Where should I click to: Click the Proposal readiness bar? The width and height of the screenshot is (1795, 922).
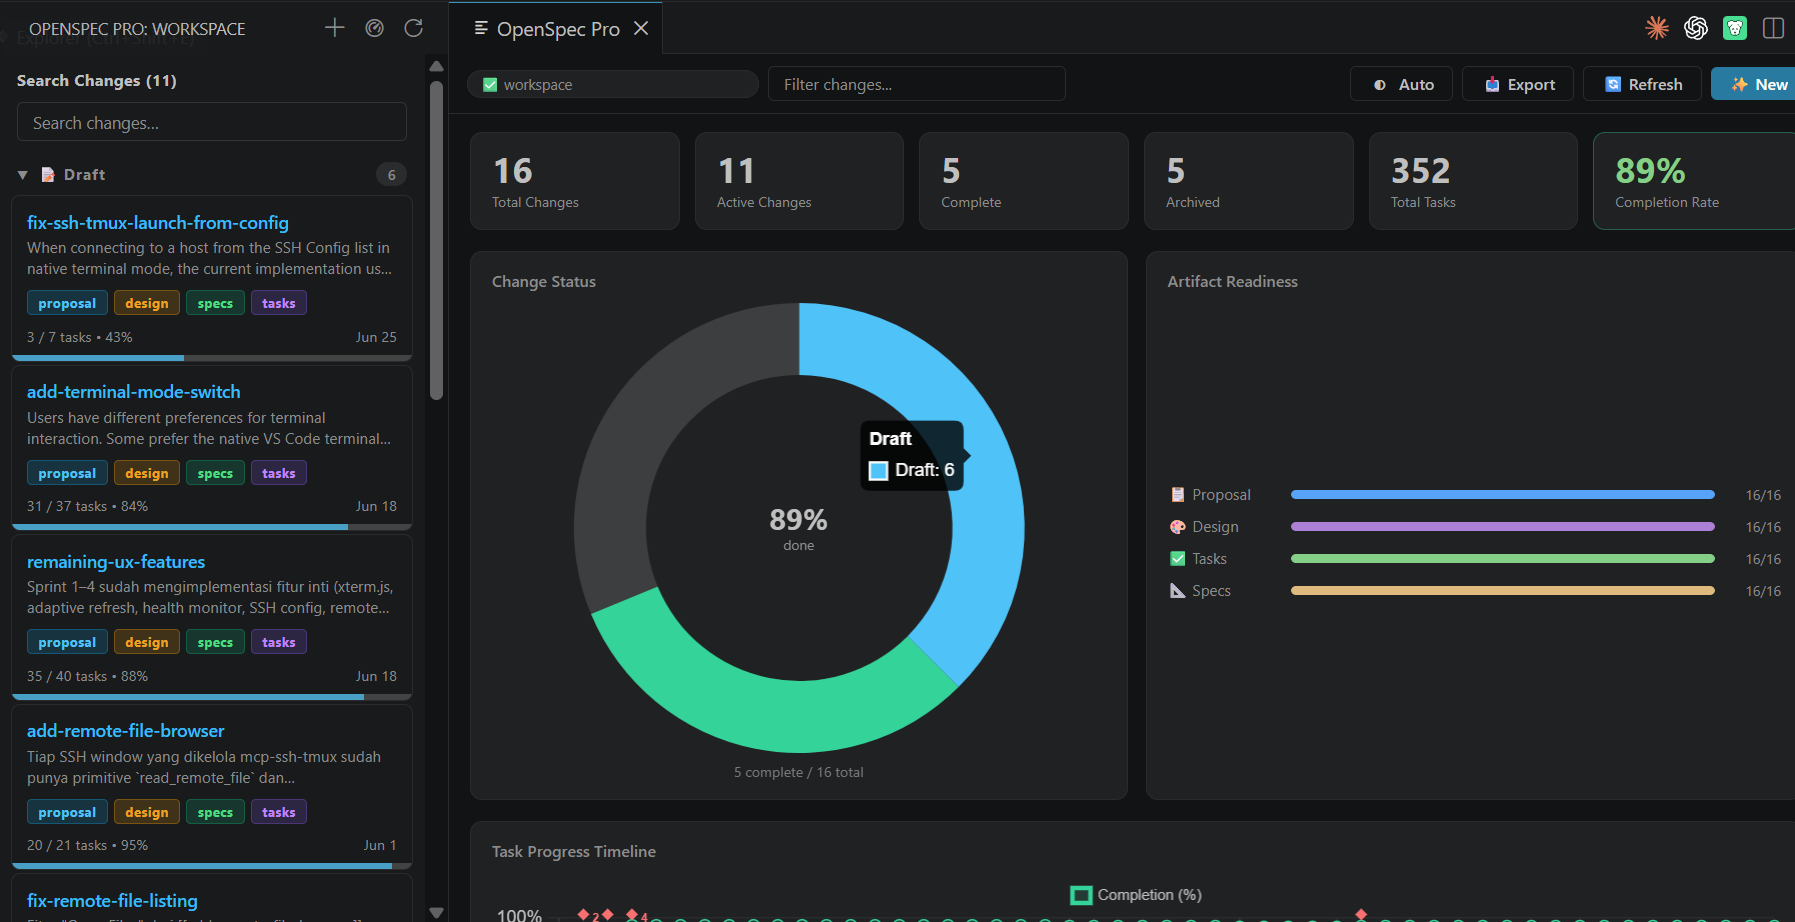pos(1502,495)
